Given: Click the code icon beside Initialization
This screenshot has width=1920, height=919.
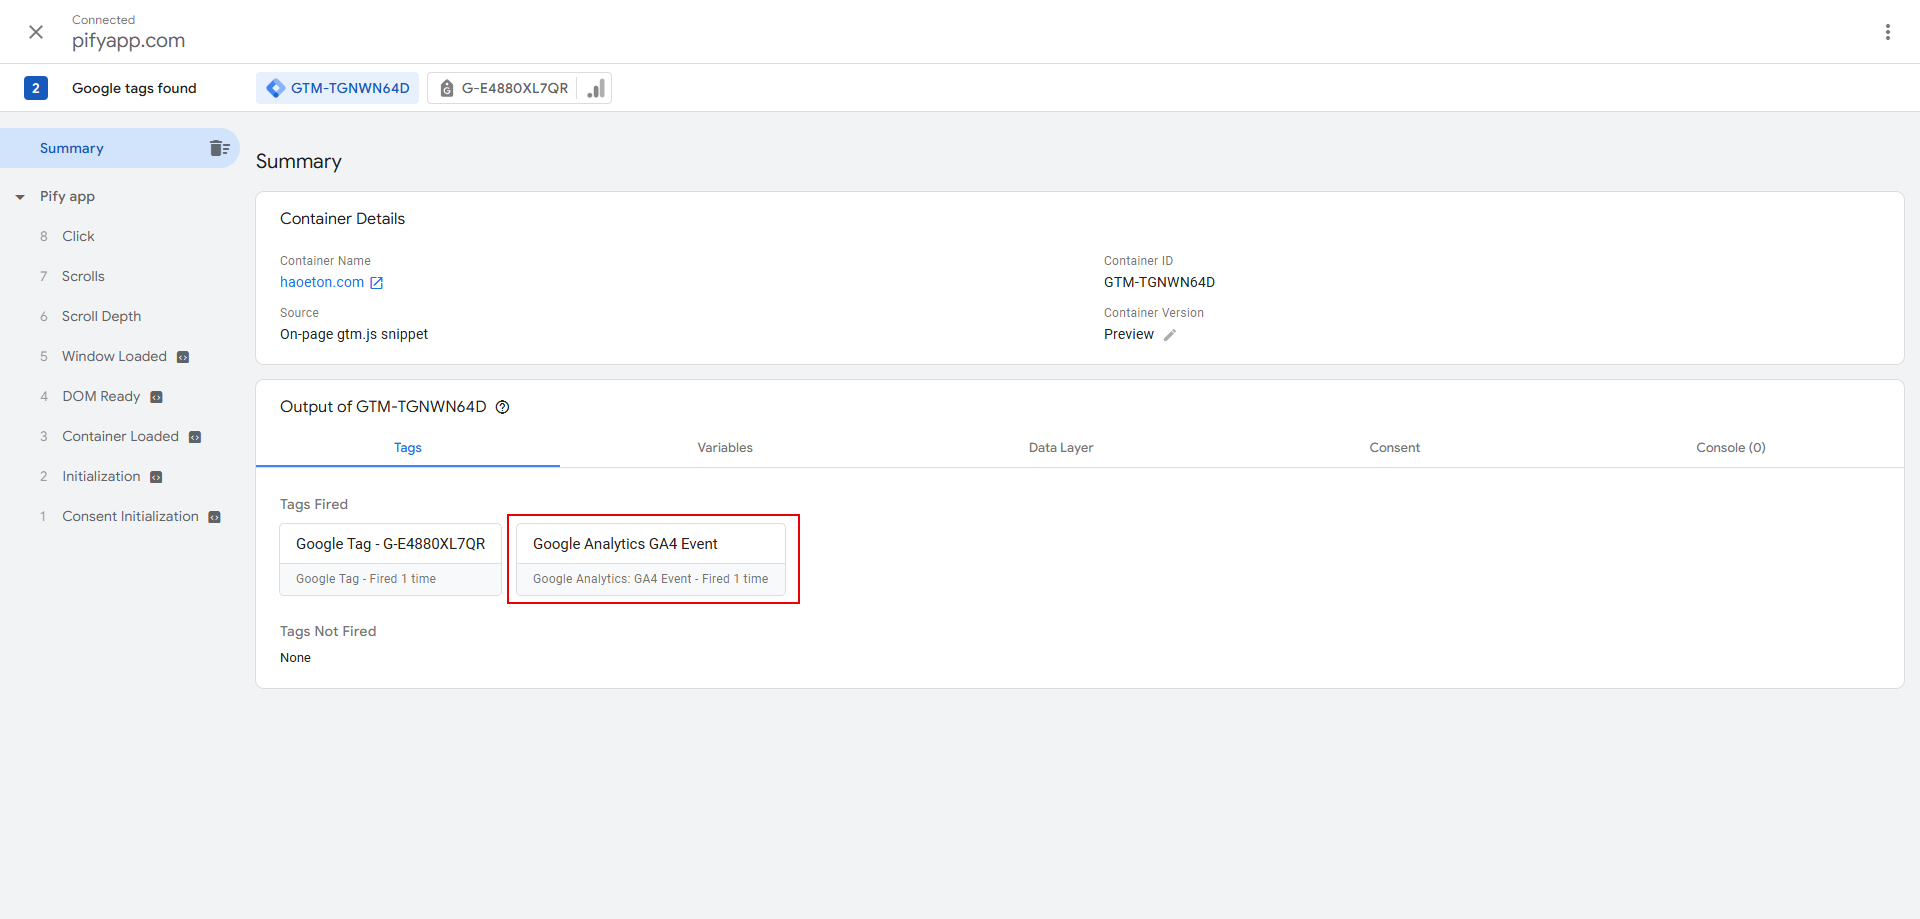Looking at the screenshot, I should click(x=156, y=477).
